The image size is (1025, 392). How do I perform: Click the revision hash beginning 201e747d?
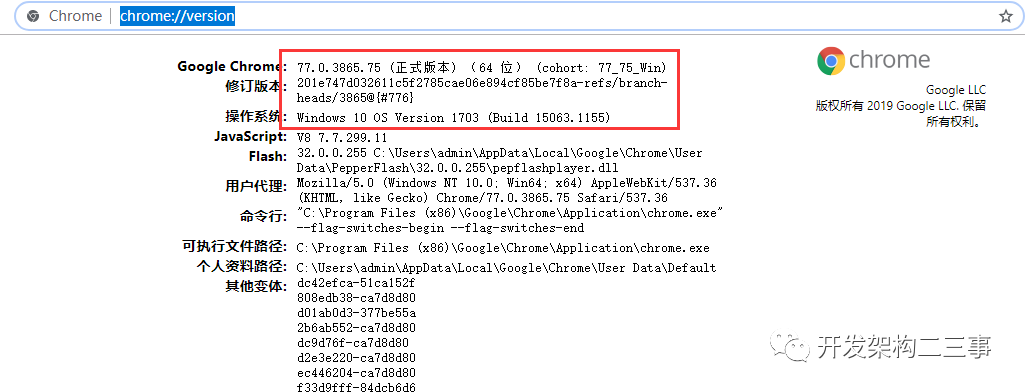click(482, 90)
